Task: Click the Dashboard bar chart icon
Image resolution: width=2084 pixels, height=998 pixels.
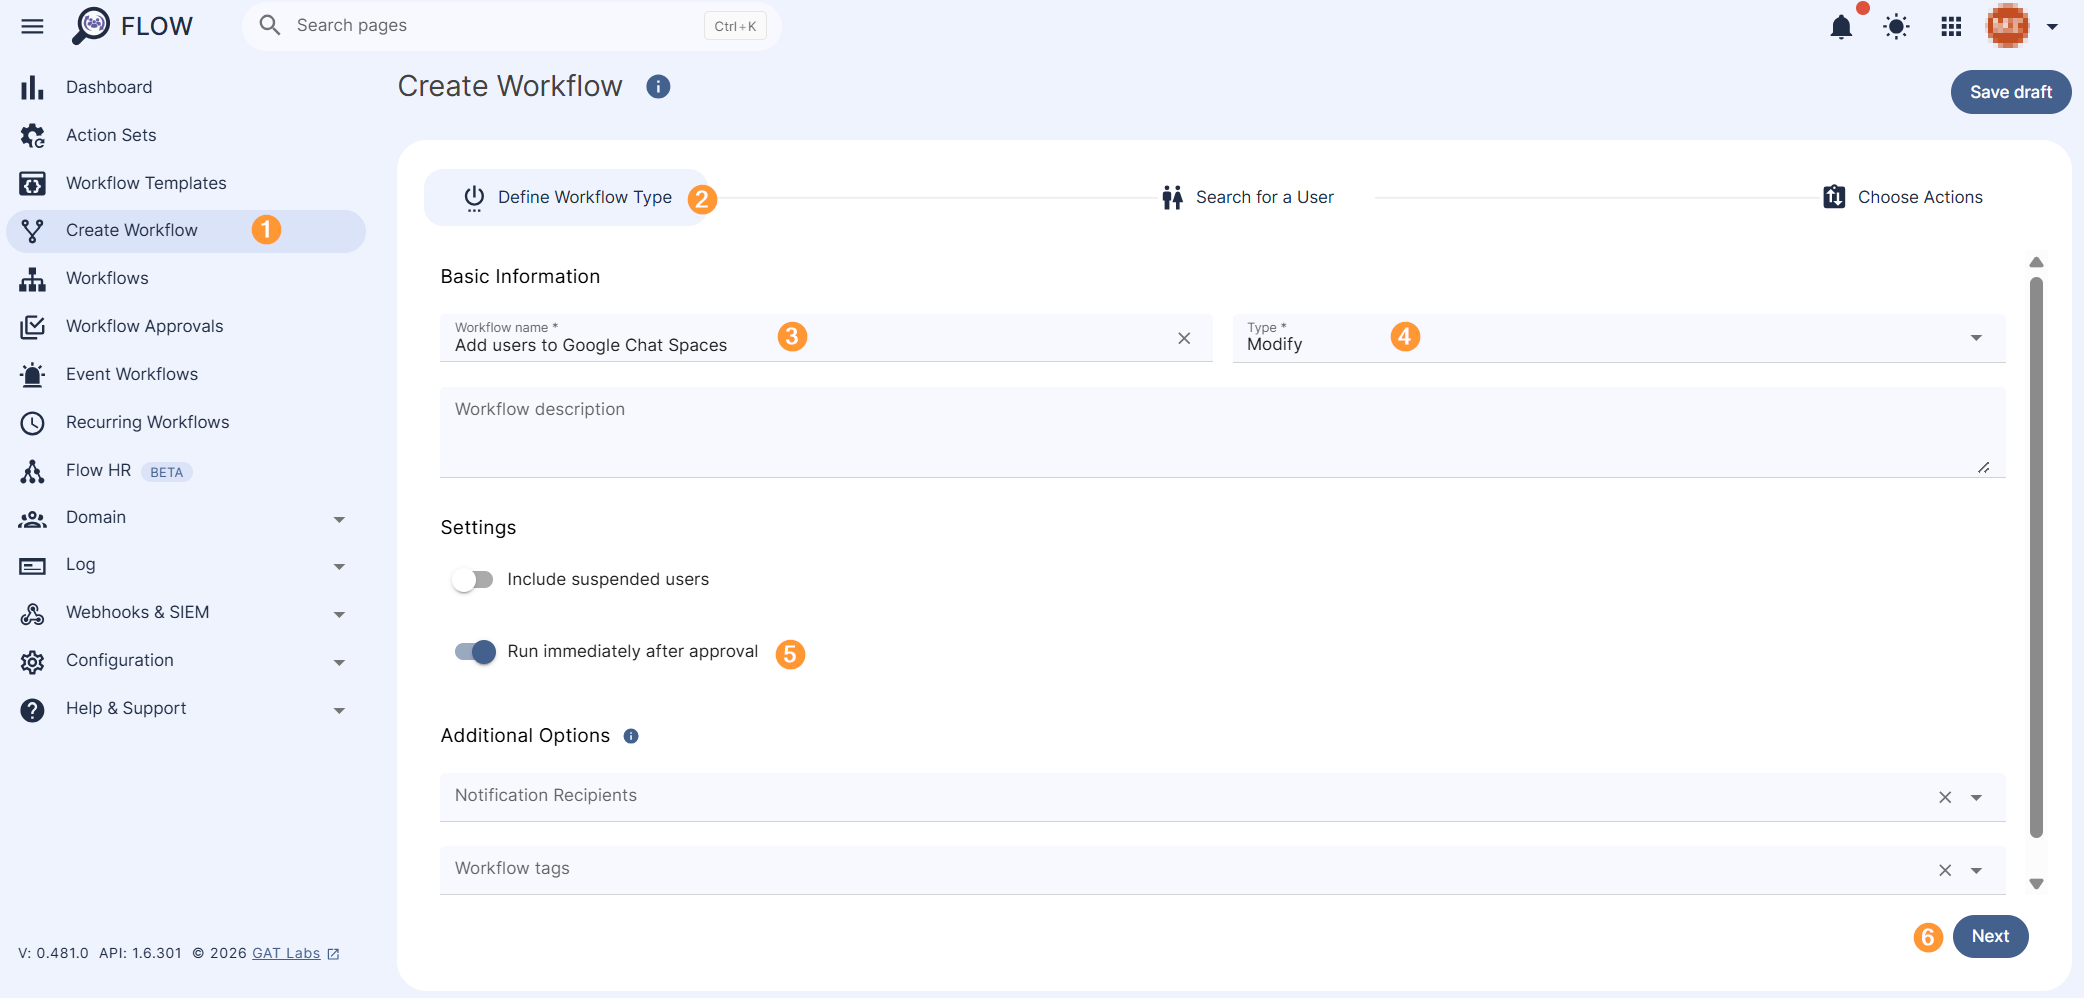Action: [x=32, y=88]
